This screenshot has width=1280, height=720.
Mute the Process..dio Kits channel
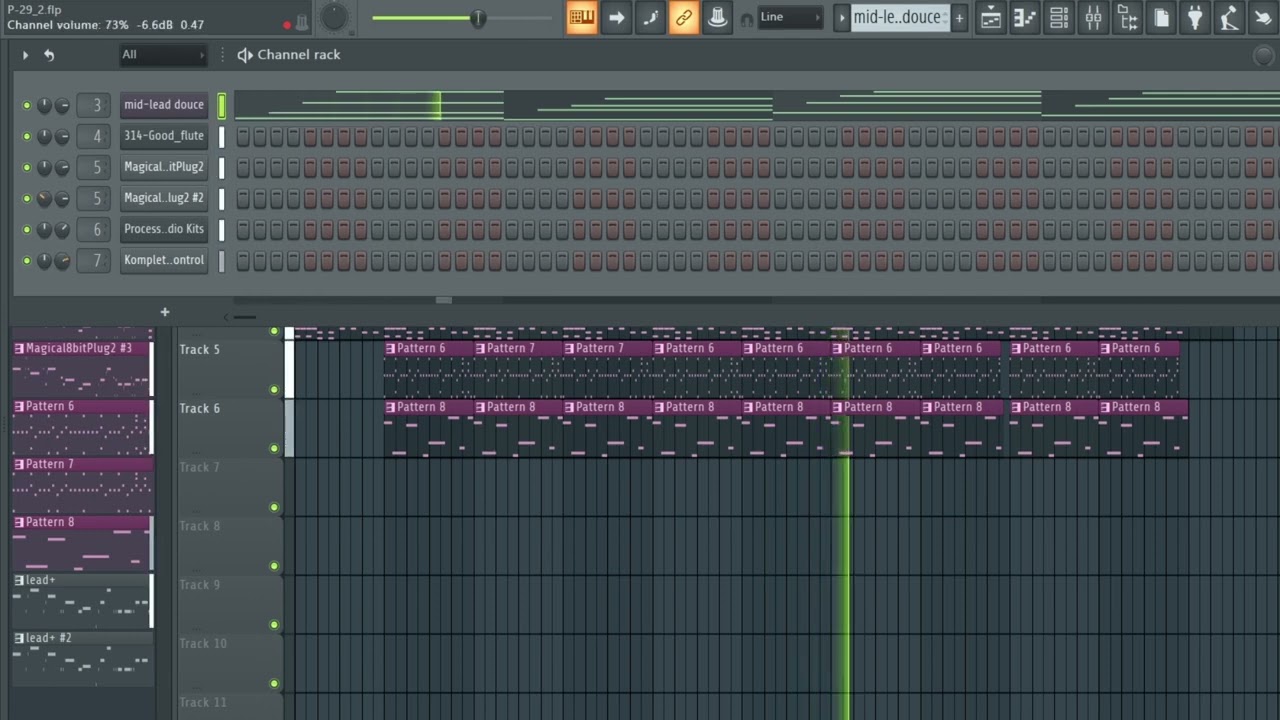tap(27, 229)
